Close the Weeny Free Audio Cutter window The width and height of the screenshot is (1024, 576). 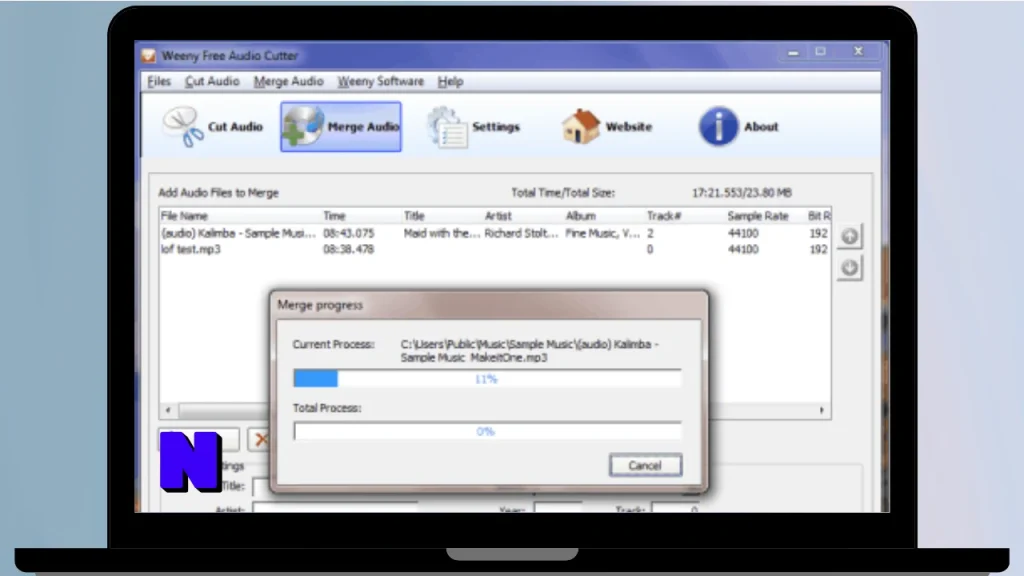click(859, 52)
